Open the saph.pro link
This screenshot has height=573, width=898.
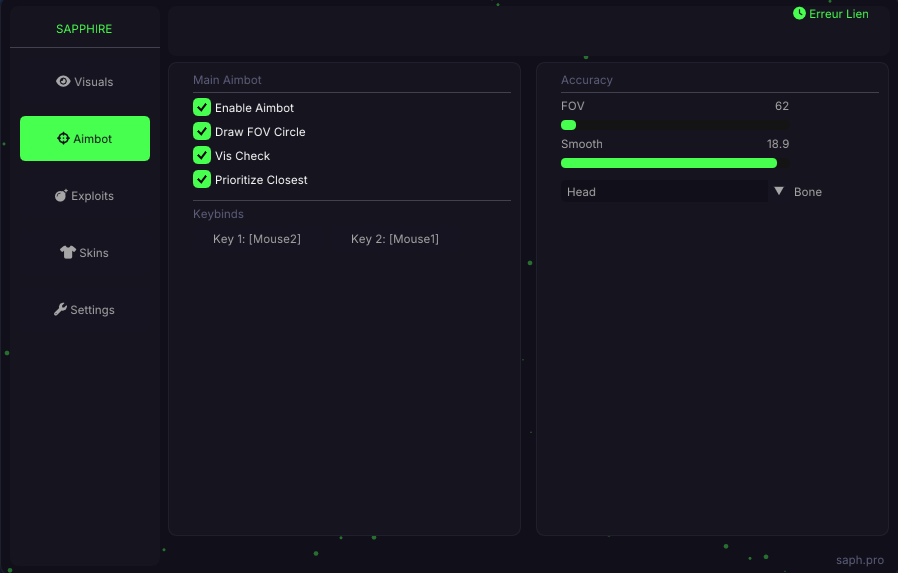860,560
